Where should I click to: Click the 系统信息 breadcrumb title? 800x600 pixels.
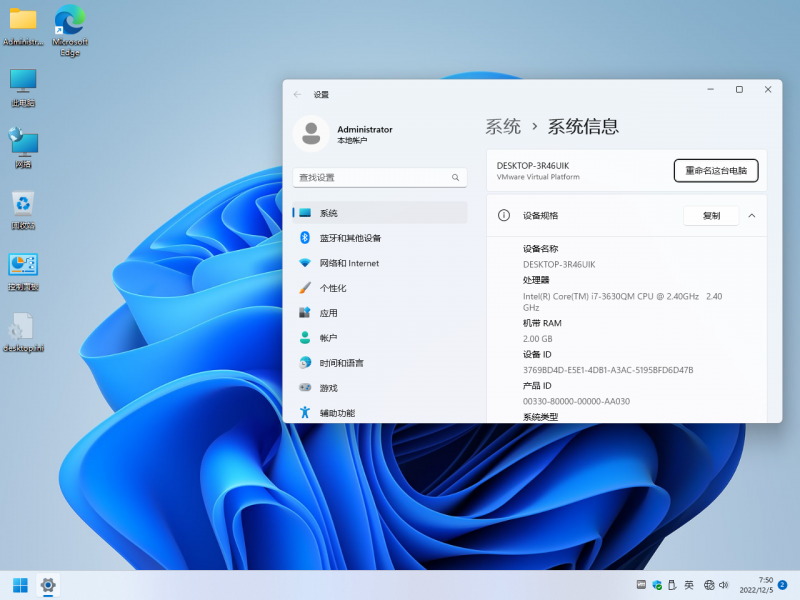coord(583,126)
